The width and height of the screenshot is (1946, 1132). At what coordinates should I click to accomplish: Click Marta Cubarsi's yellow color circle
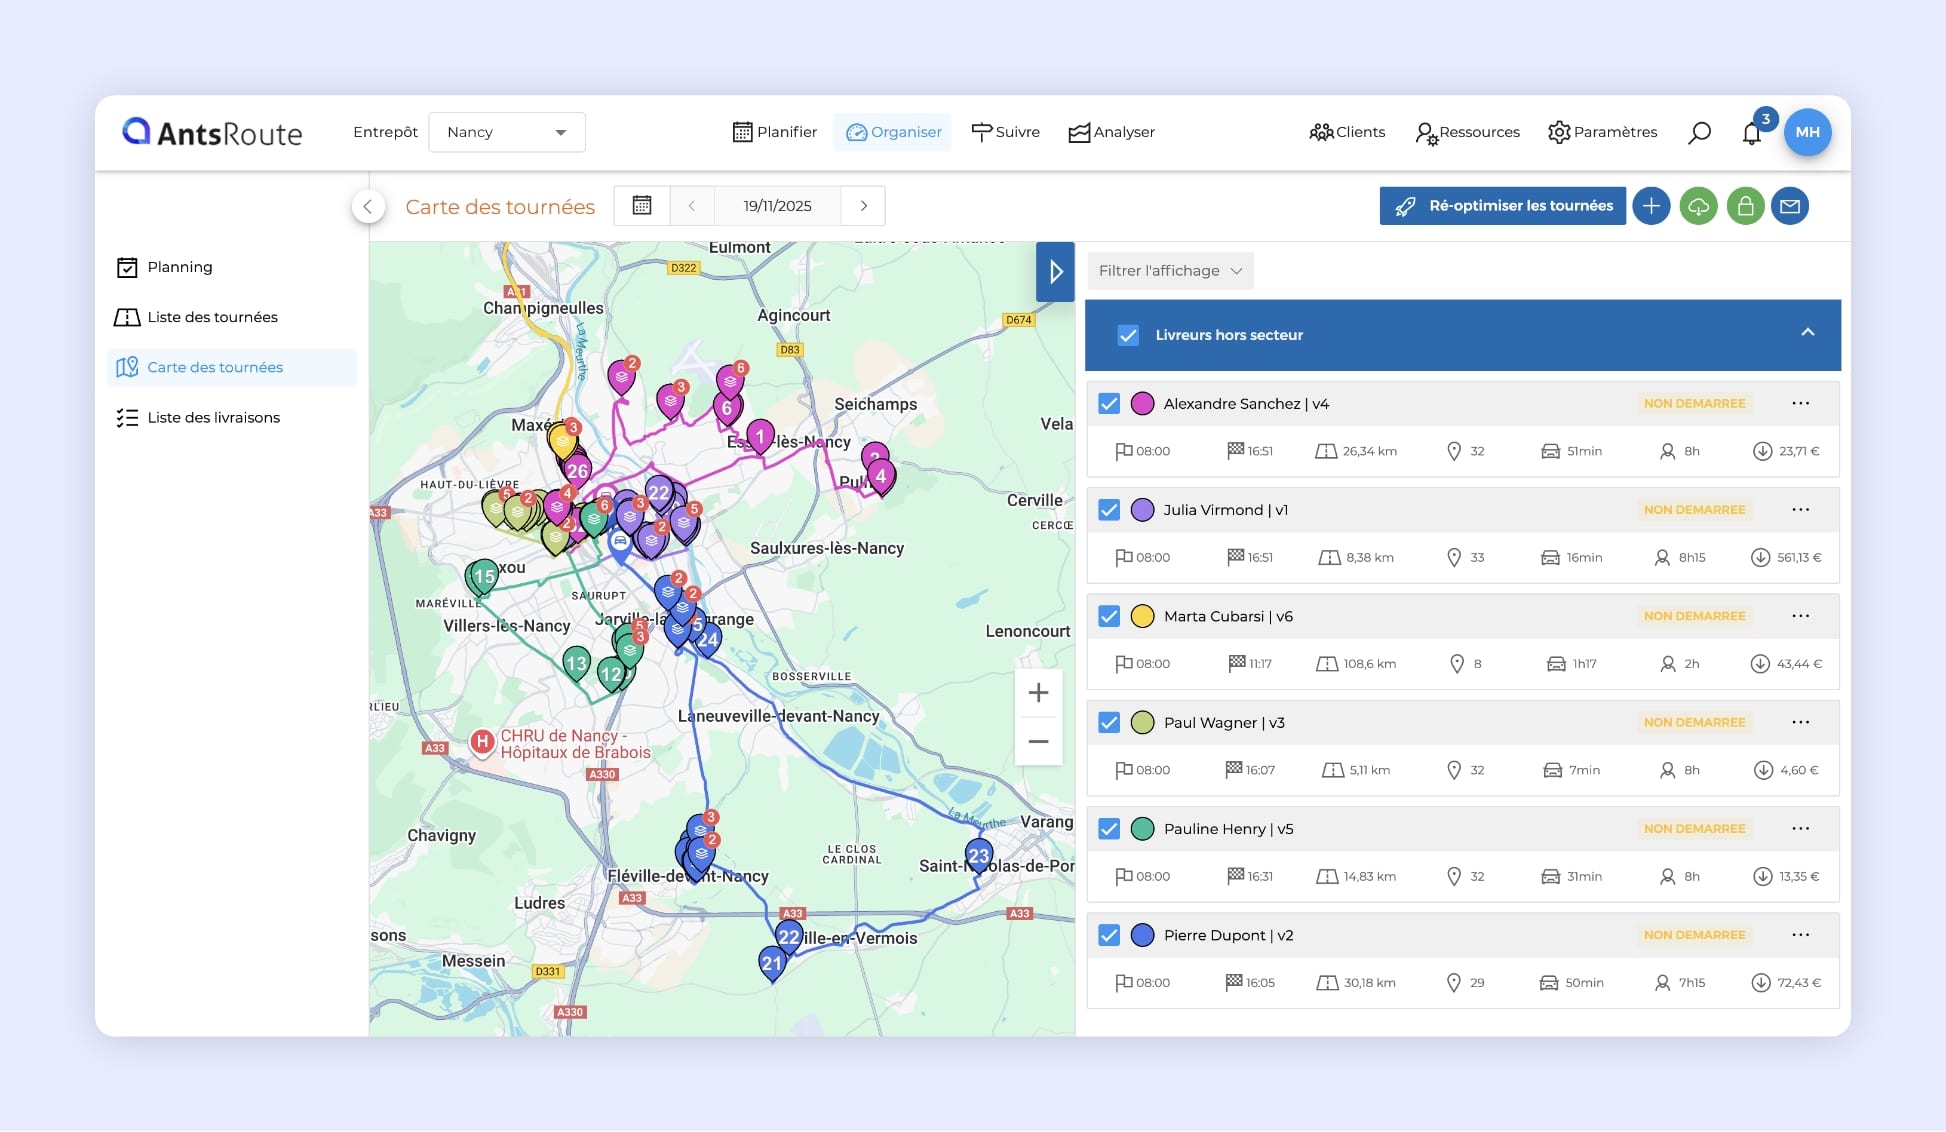[x=1141, y=616]
